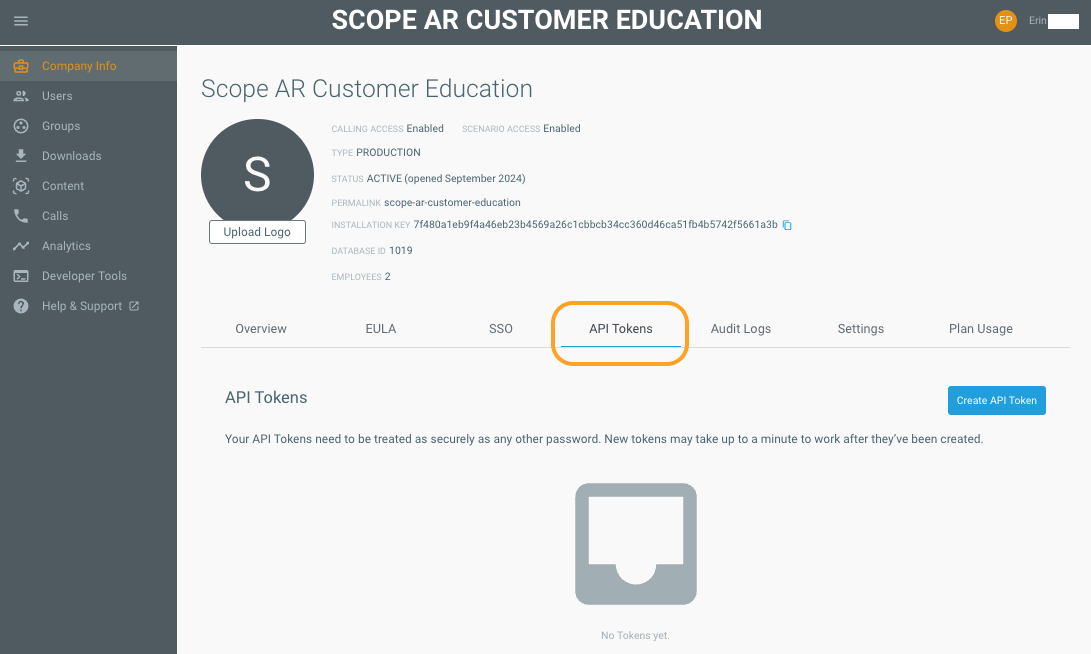Viewport: 1091px width, 654px height.
Task: Click the Groups circle icon
Action: click(21, 126)
